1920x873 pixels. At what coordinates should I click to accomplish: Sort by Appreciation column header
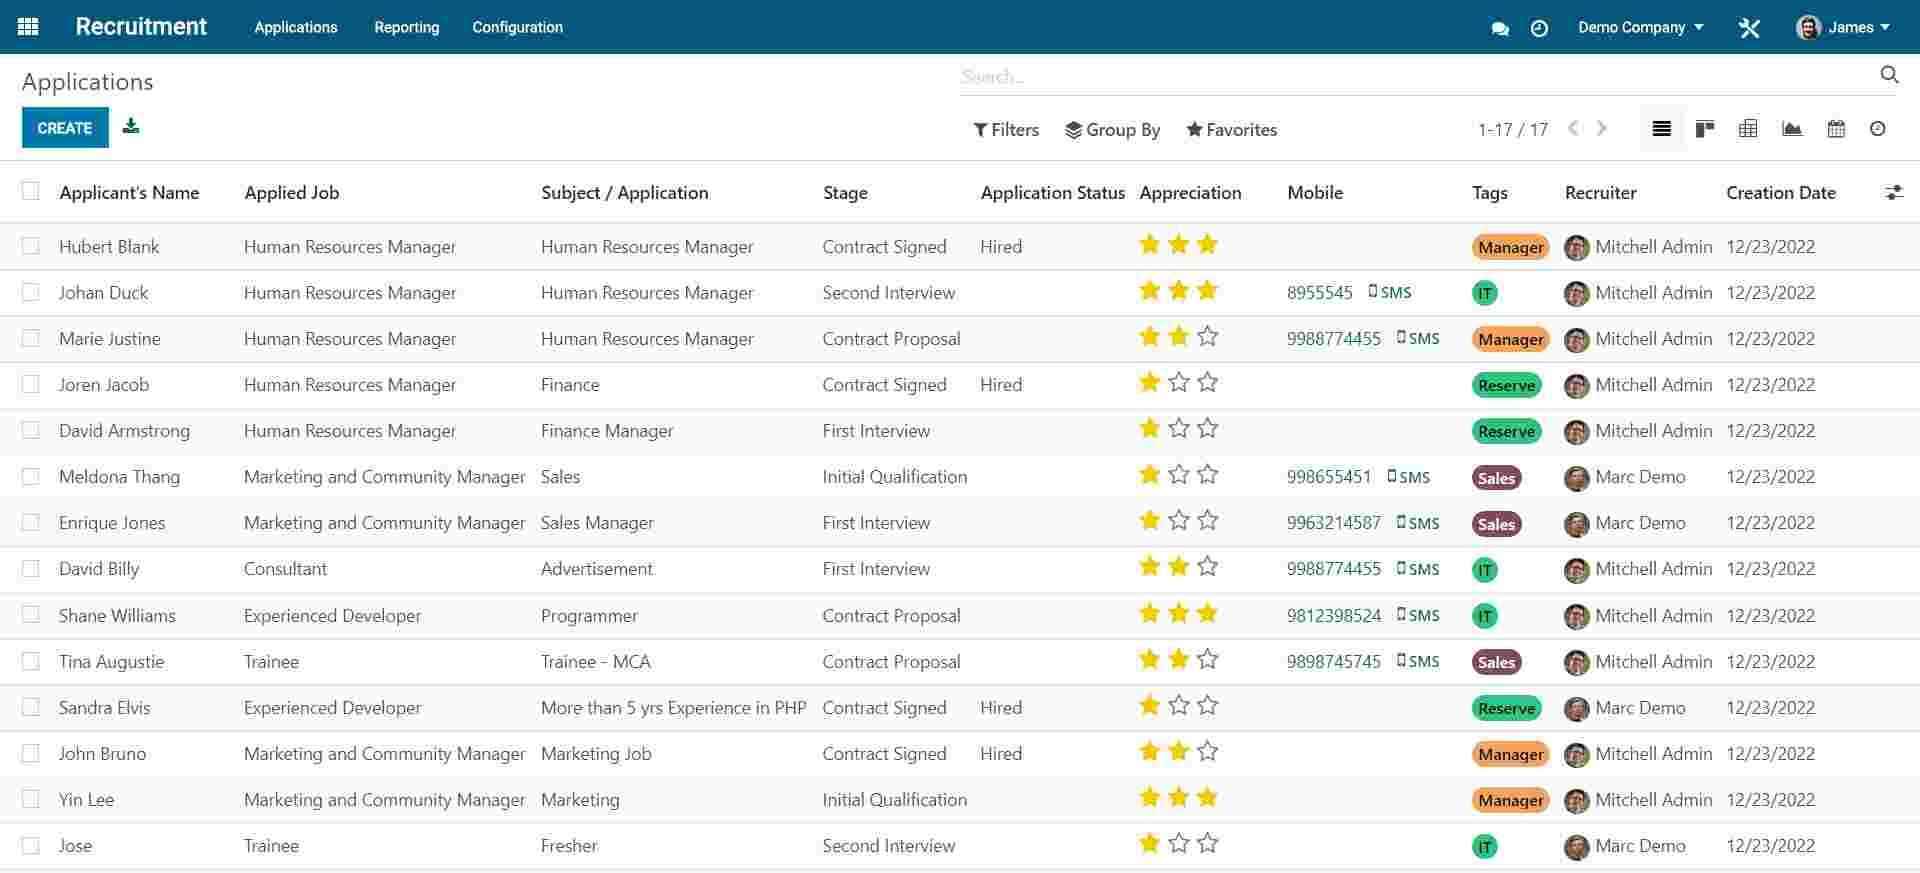(1190, 193)
